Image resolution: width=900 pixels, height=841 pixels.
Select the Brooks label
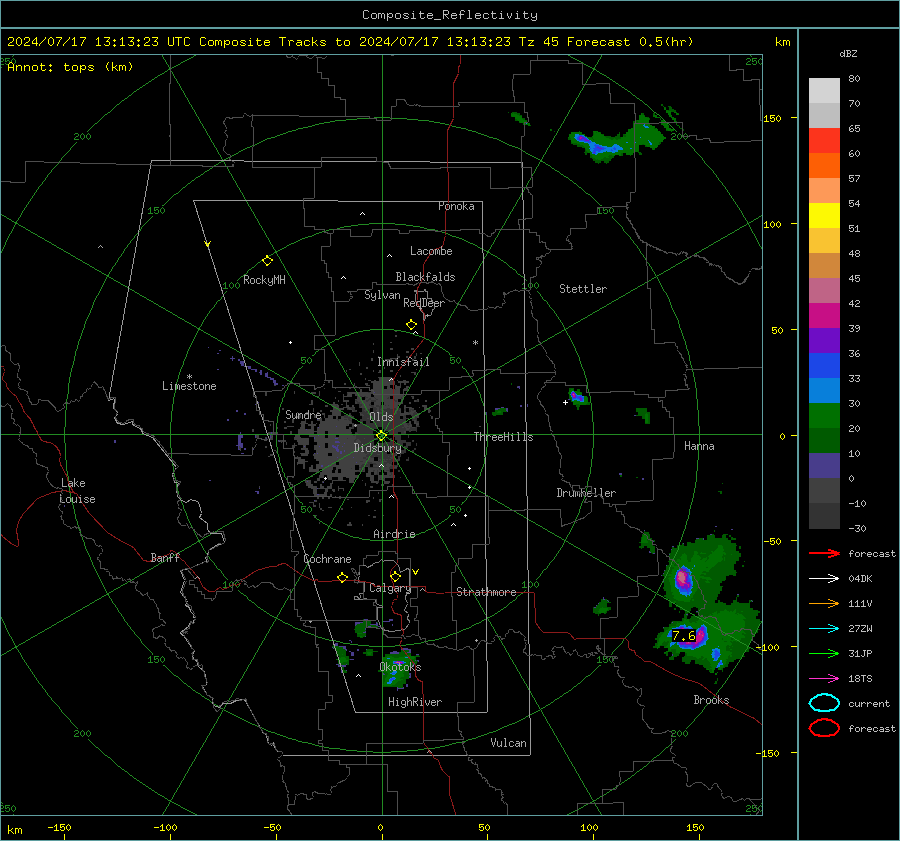click(711, 700)
